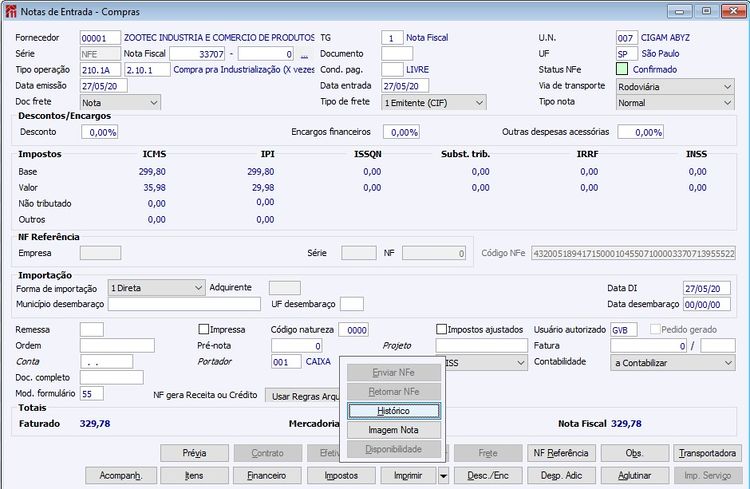Click the Frete button
The image size is (750, 489).
click(x=488, y=453)
